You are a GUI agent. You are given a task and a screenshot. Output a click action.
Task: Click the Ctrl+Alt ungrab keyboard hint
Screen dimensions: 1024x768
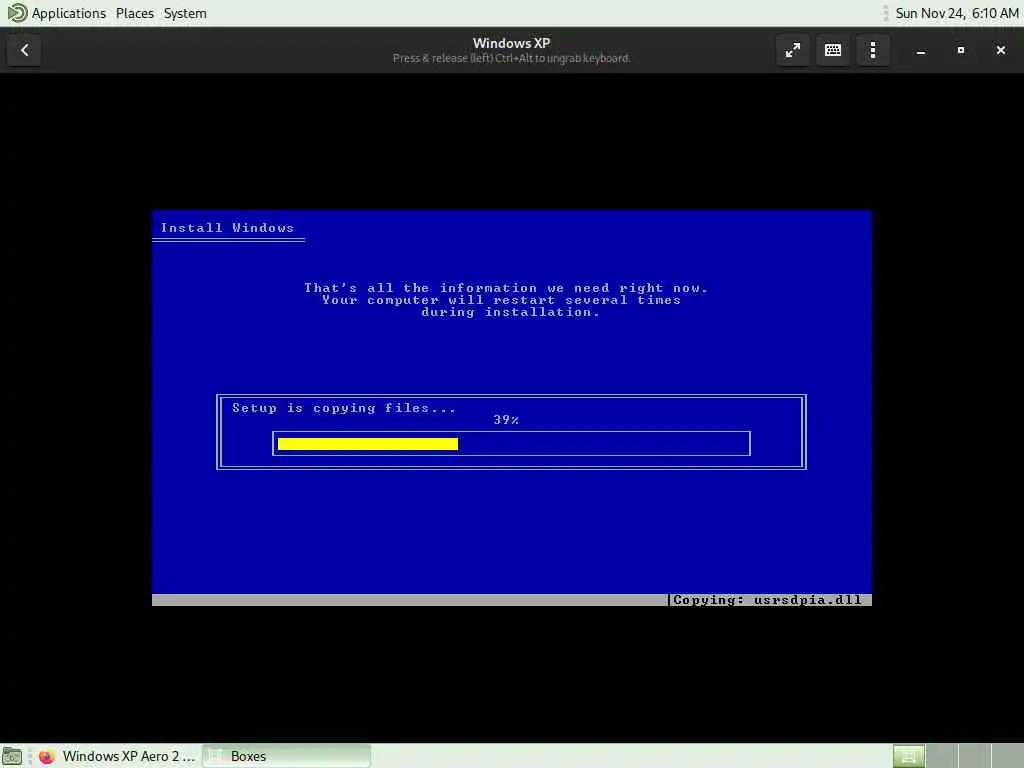(x=511, y=59)
